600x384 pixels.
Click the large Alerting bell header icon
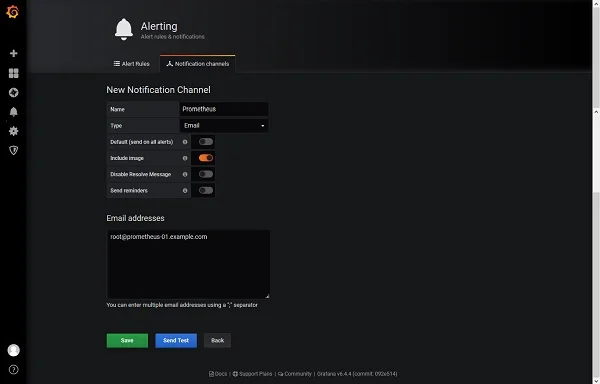click(x=124, y=29)
